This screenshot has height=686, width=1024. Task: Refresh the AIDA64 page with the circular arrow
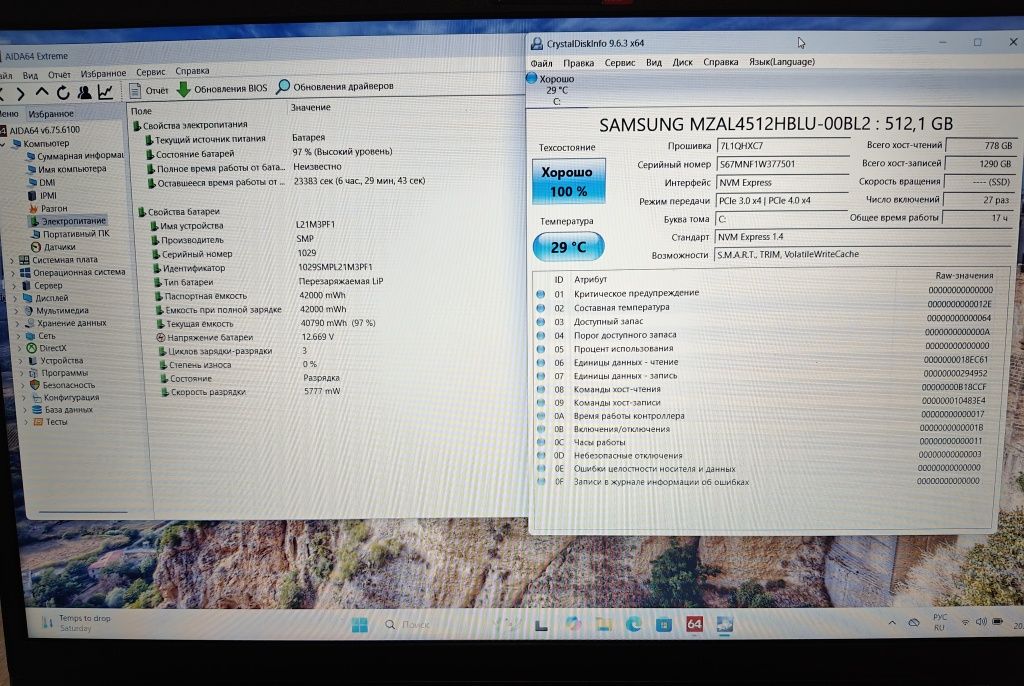[x=63, y=93]
